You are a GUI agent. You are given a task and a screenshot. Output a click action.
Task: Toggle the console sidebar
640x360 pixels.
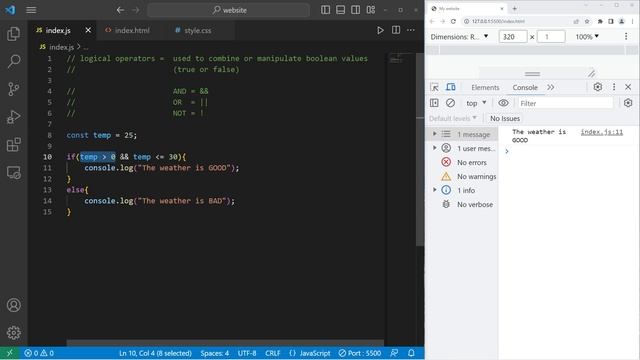434,103
